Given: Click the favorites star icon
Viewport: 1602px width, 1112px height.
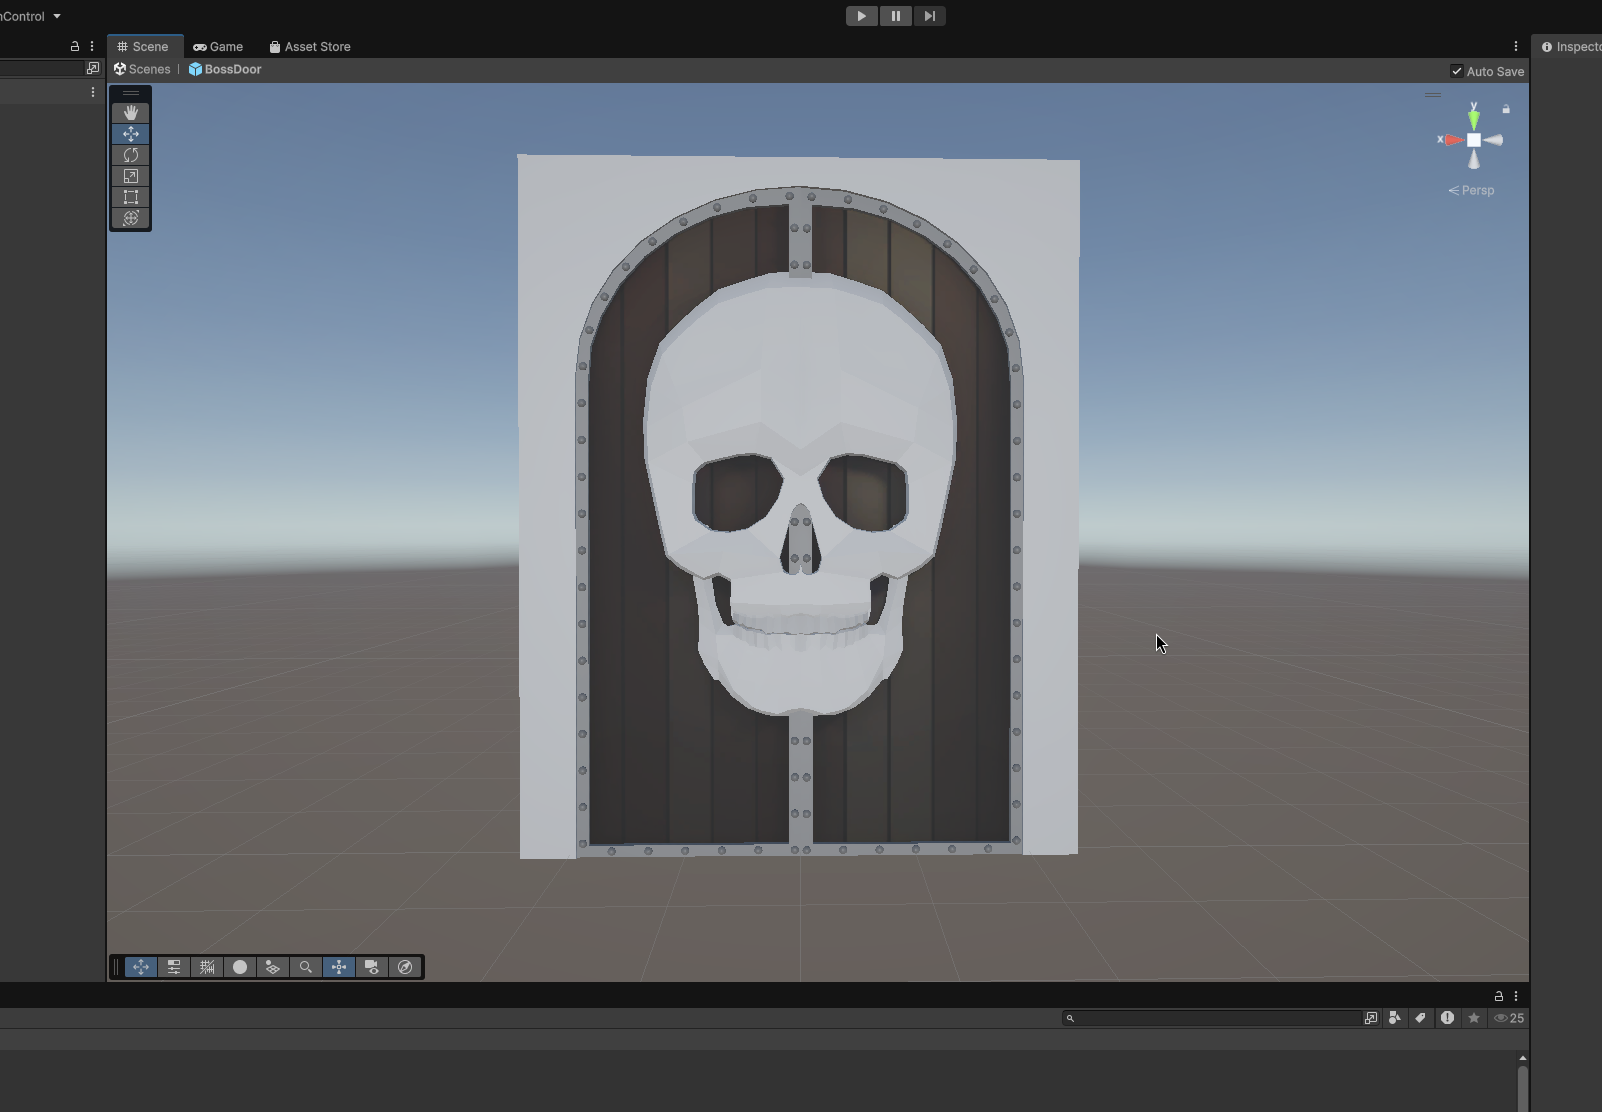Looking at the screenshot, I should click(x=1473, y=1018).
